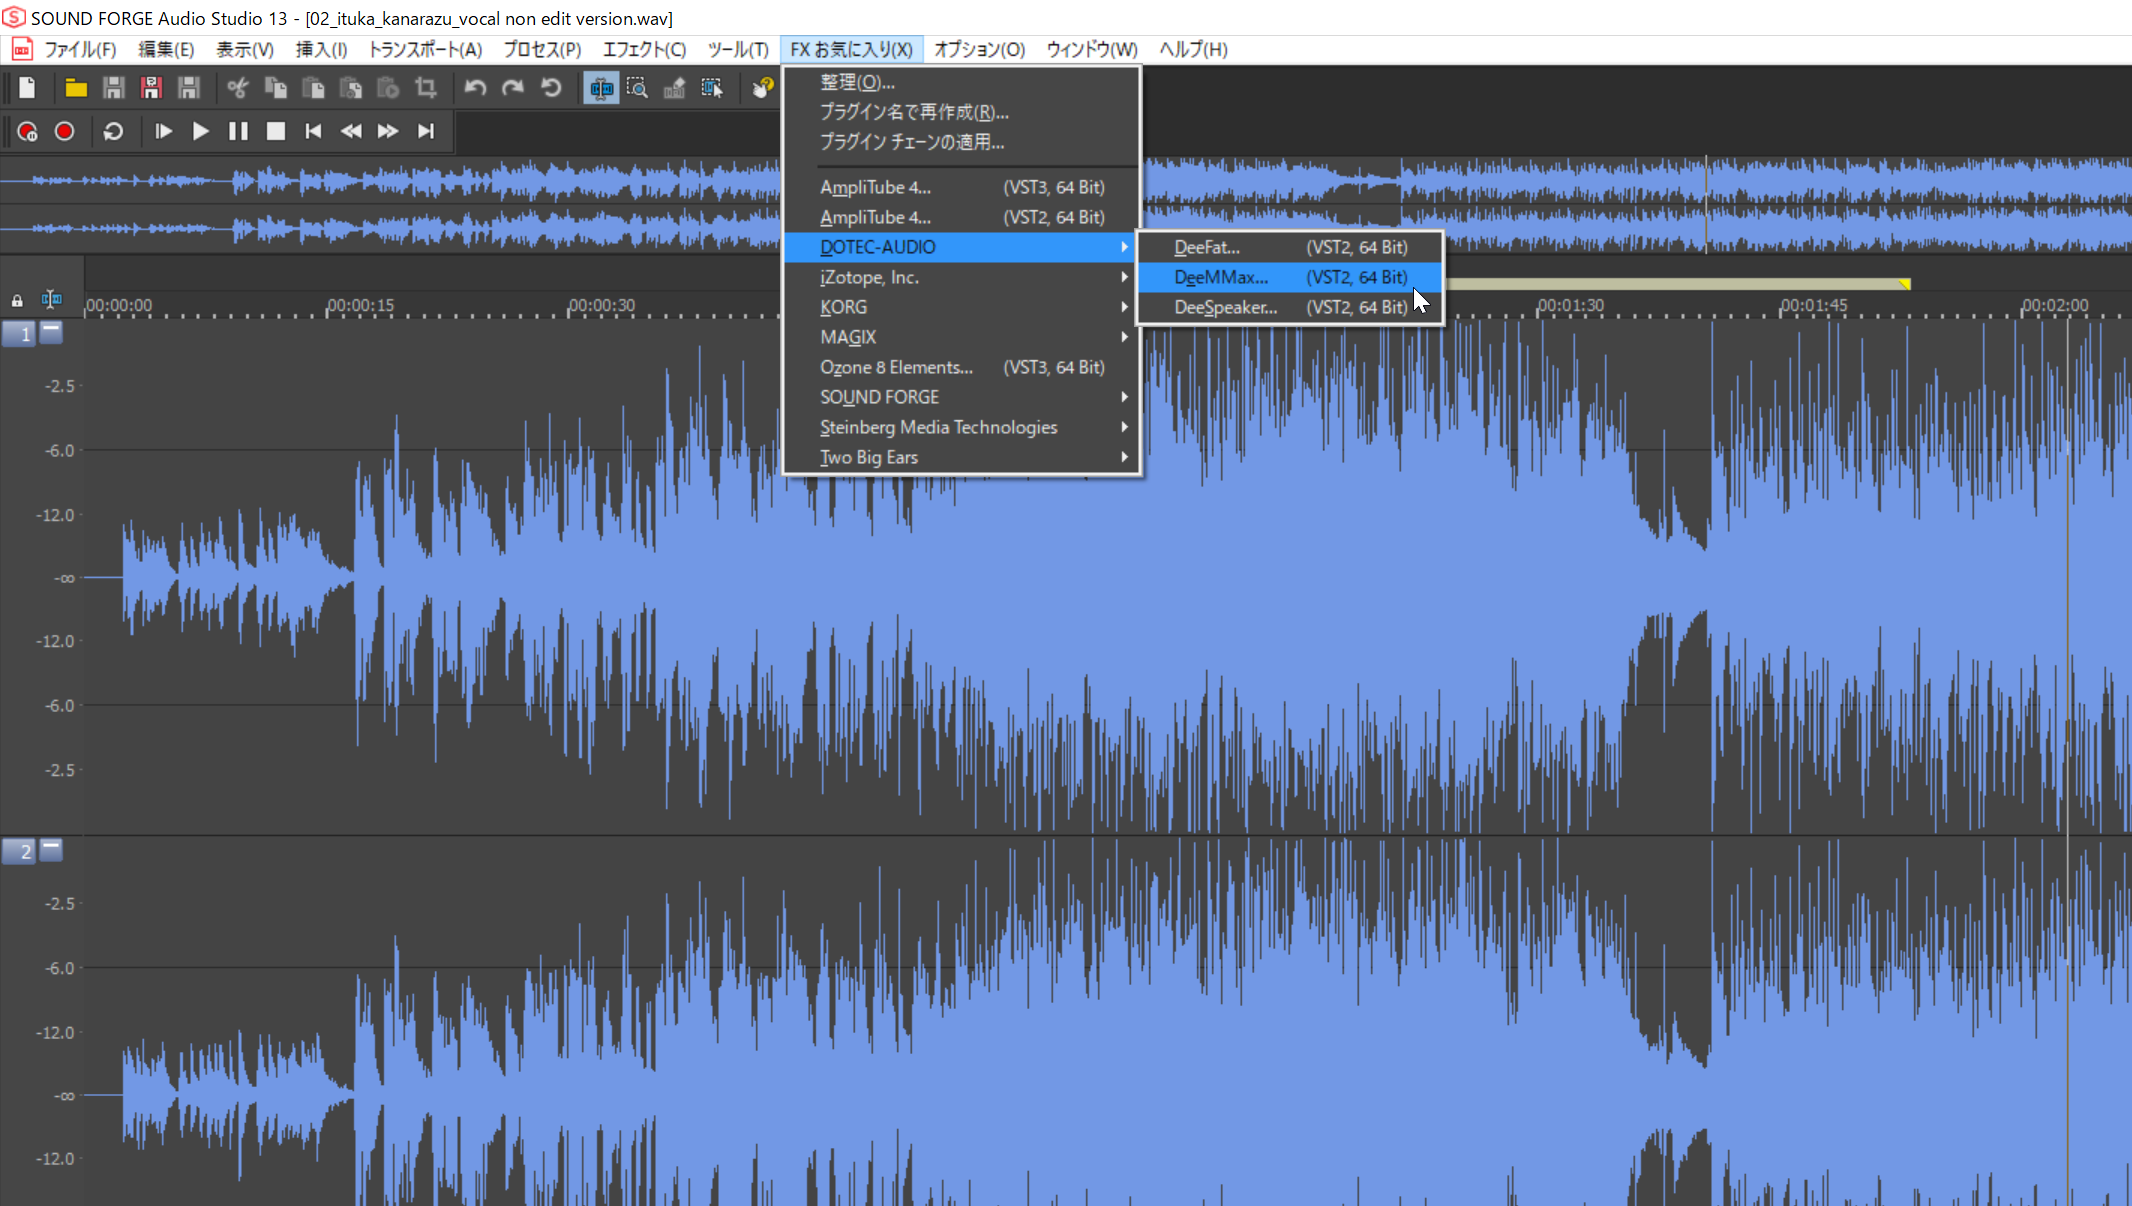2132x1206 pixels.
Task: Toggle channel 1 selection button
Action: tap(19, 334)
